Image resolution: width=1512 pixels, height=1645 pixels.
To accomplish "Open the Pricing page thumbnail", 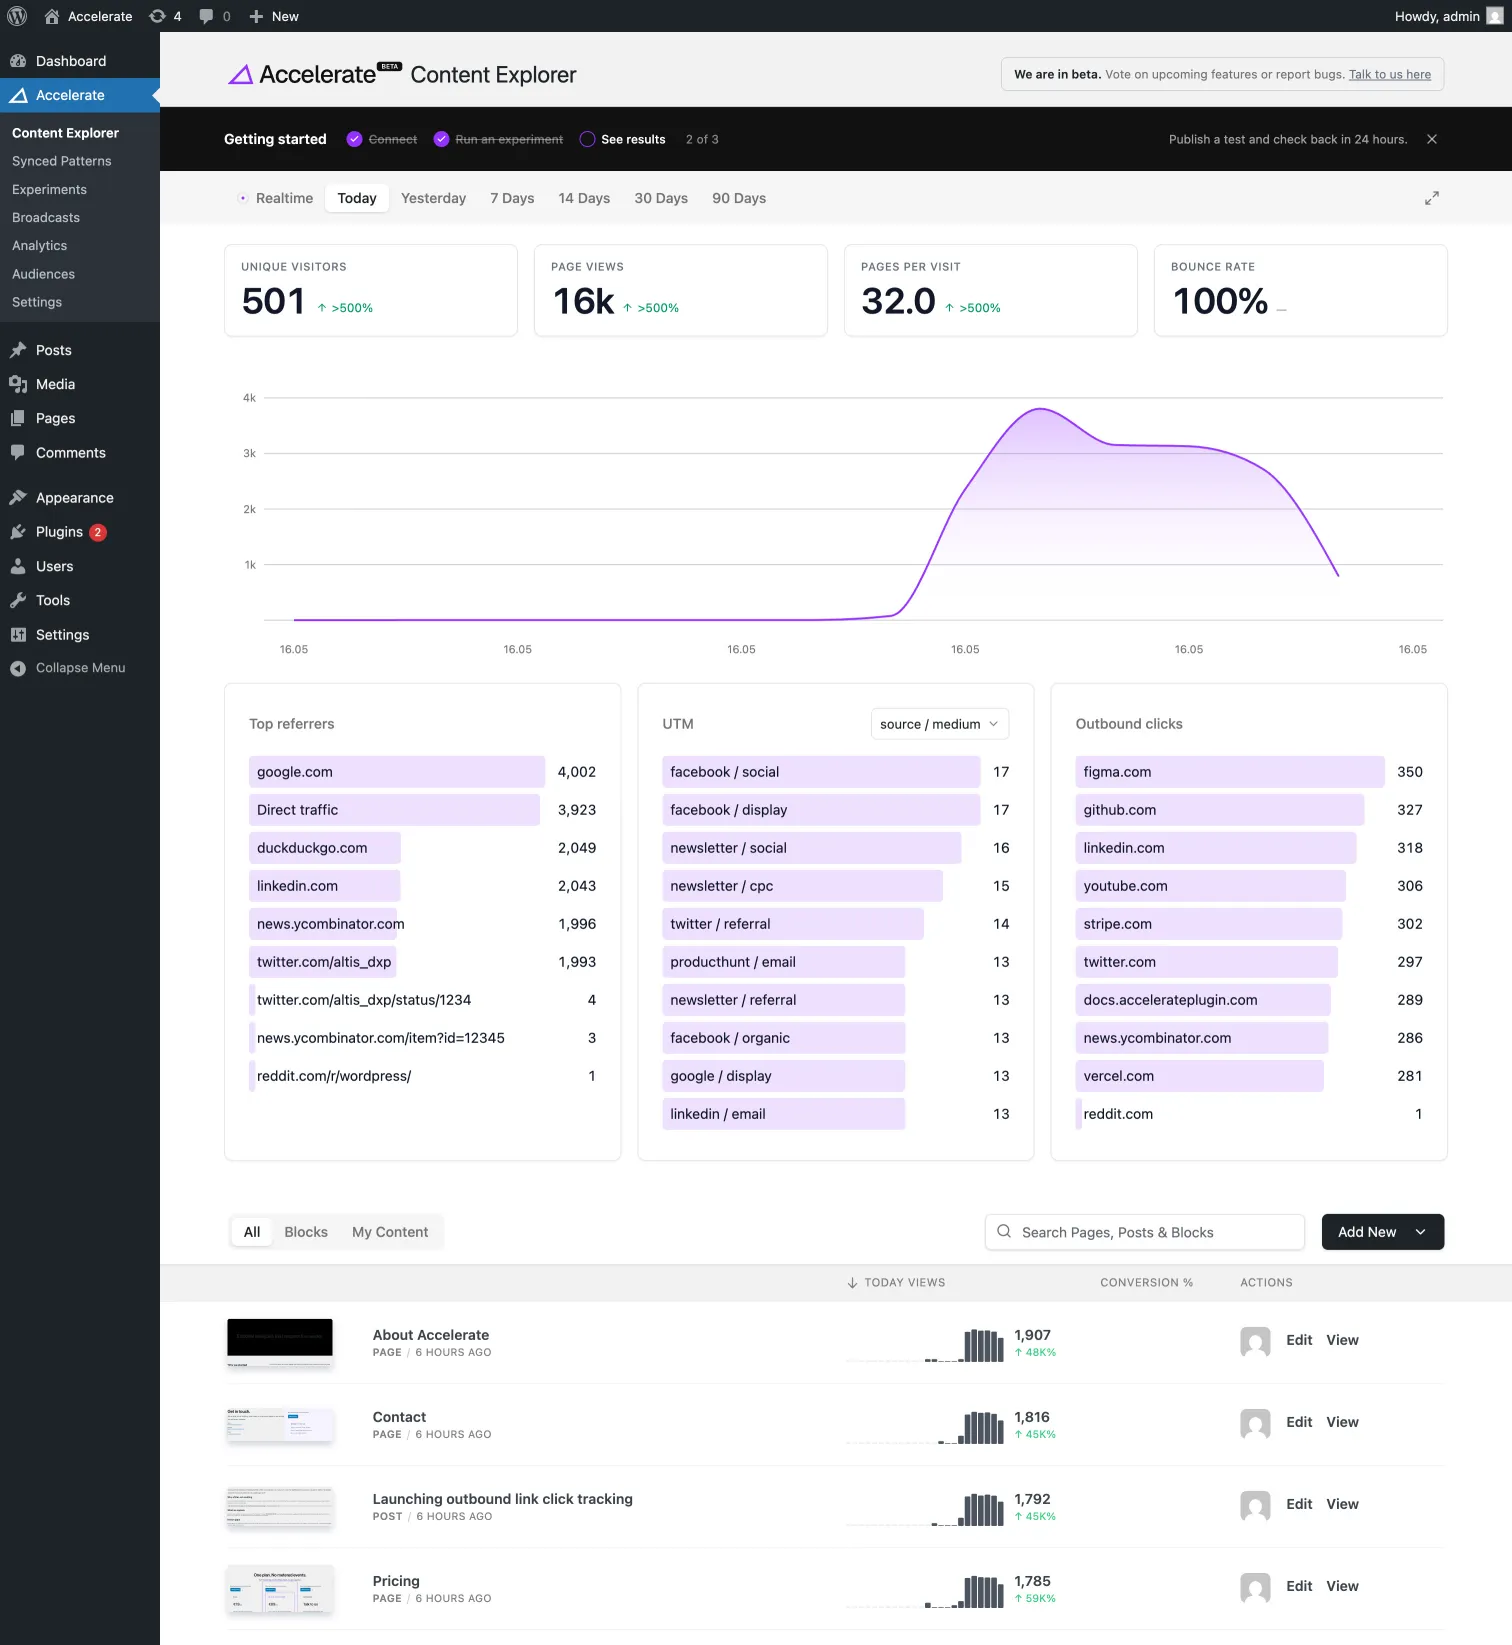I will (280, 1589).
